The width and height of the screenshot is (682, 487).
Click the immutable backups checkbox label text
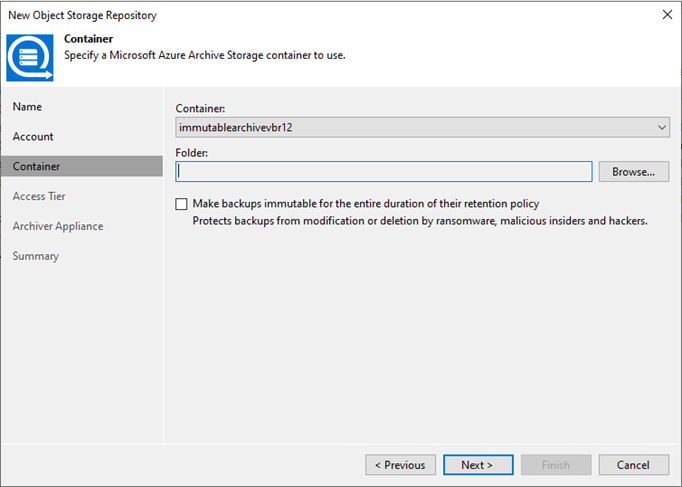pos(366,204)
